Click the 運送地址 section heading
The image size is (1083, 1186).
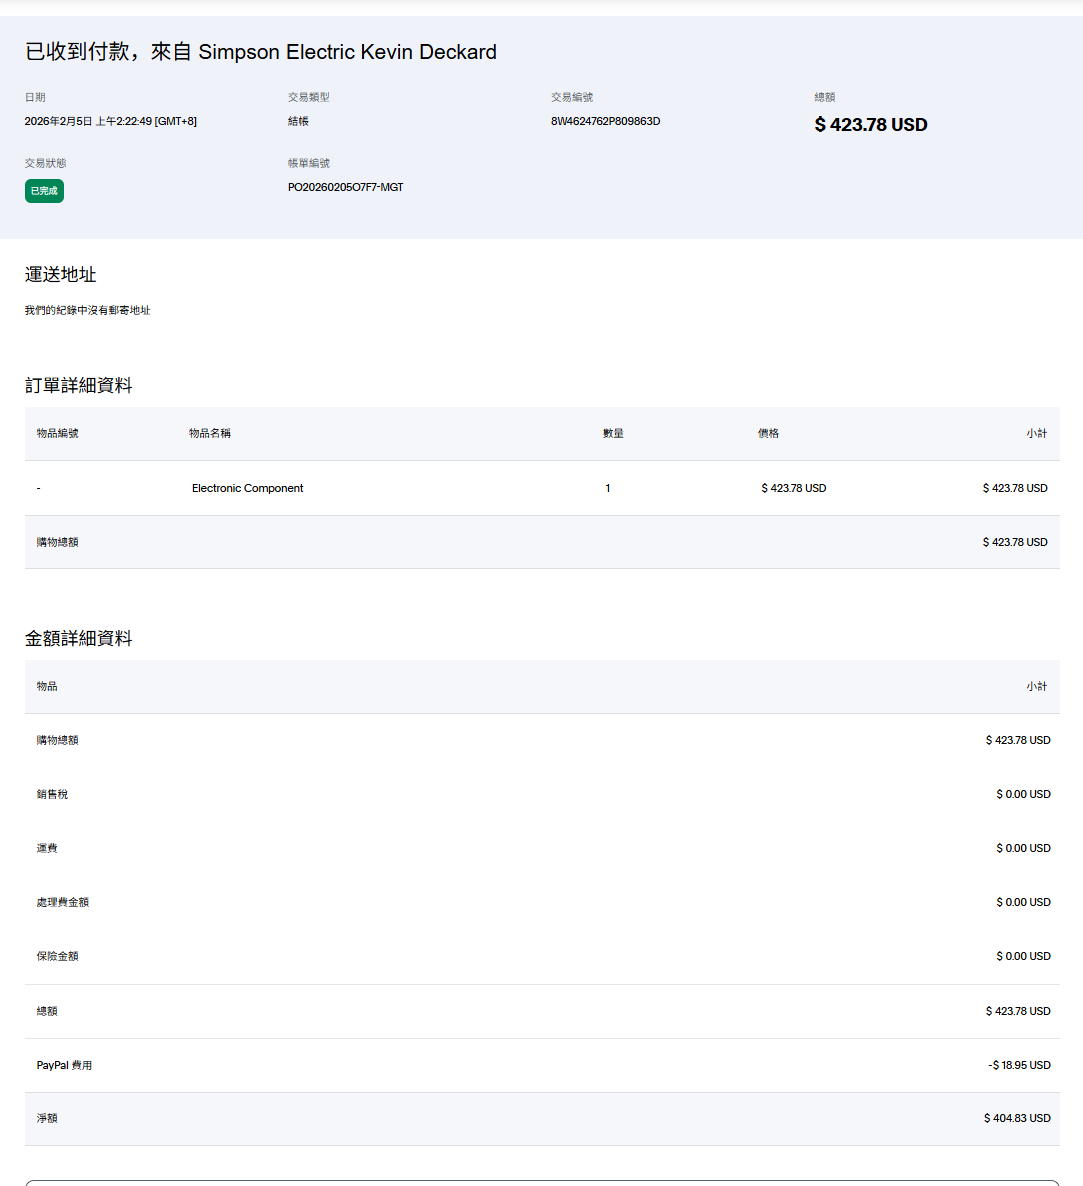pyautogui.click(x=60, y=275)
